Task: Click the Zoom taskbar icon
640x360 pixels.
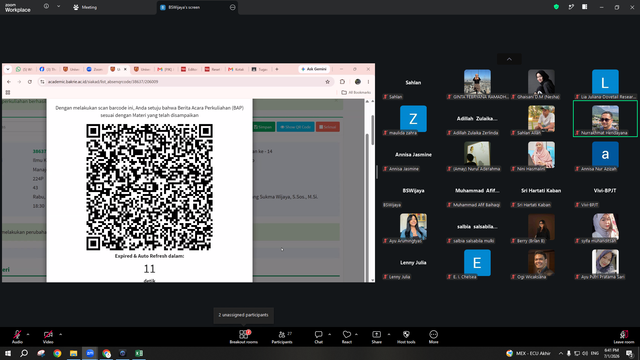Action: 90,353
